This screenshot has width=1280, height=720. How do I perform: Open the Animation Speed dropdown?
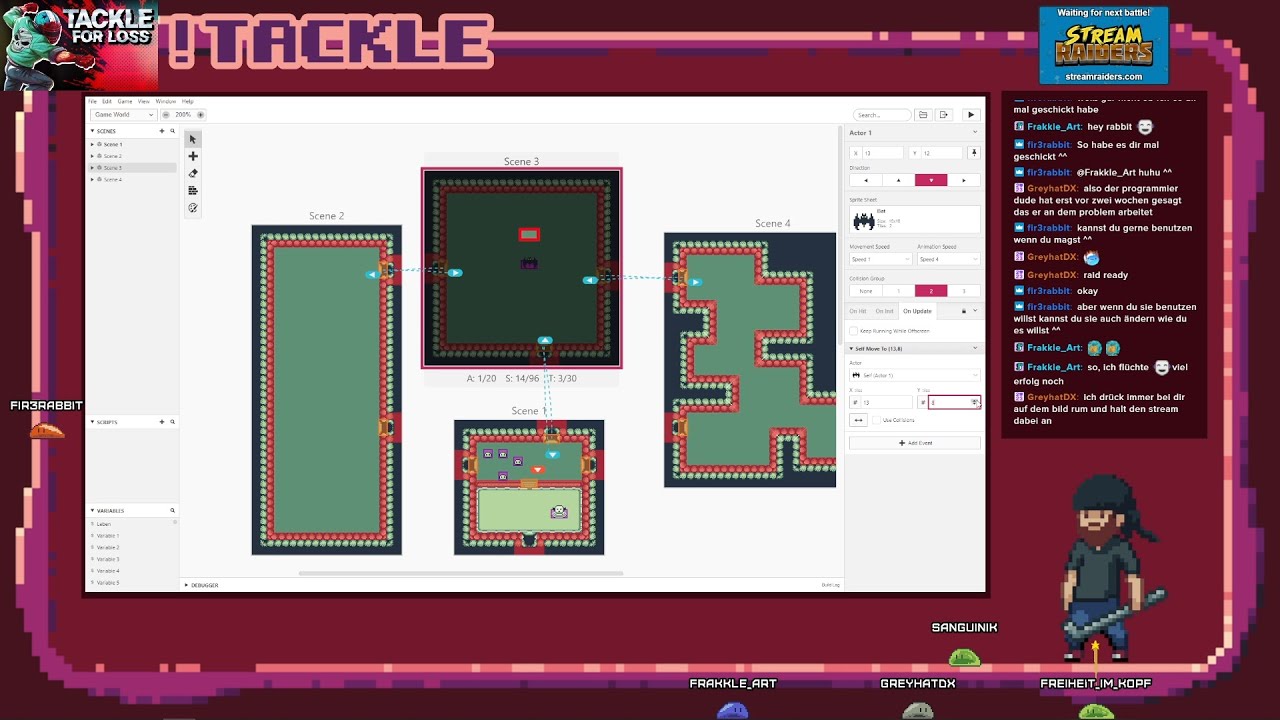(948, 259)
